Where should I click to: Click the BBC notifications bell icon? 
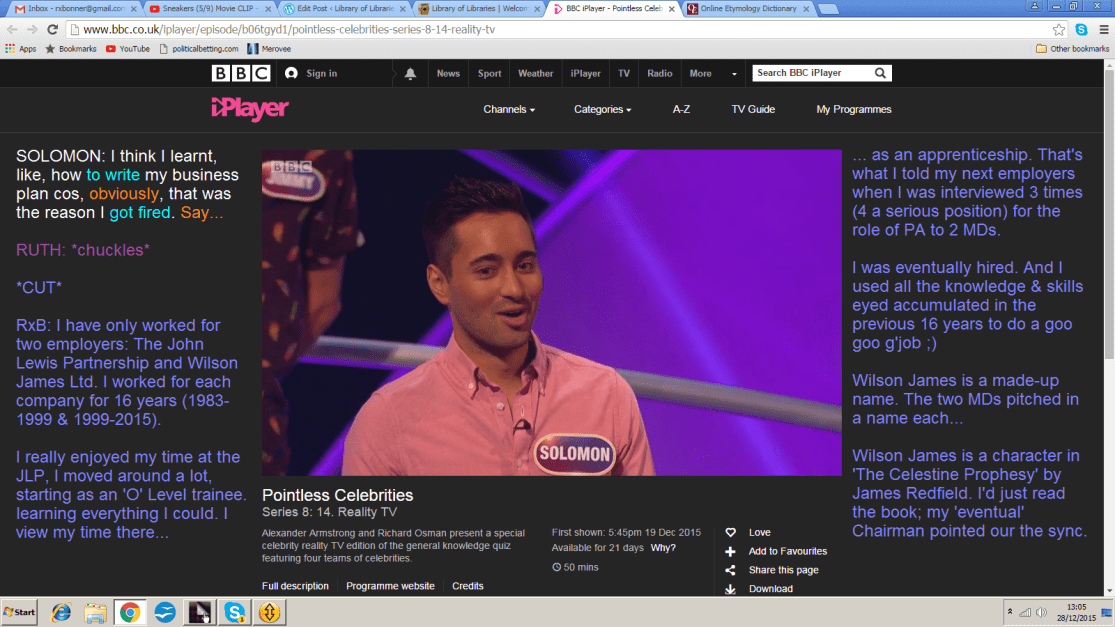pyautogui.click(x=410, y=73)
